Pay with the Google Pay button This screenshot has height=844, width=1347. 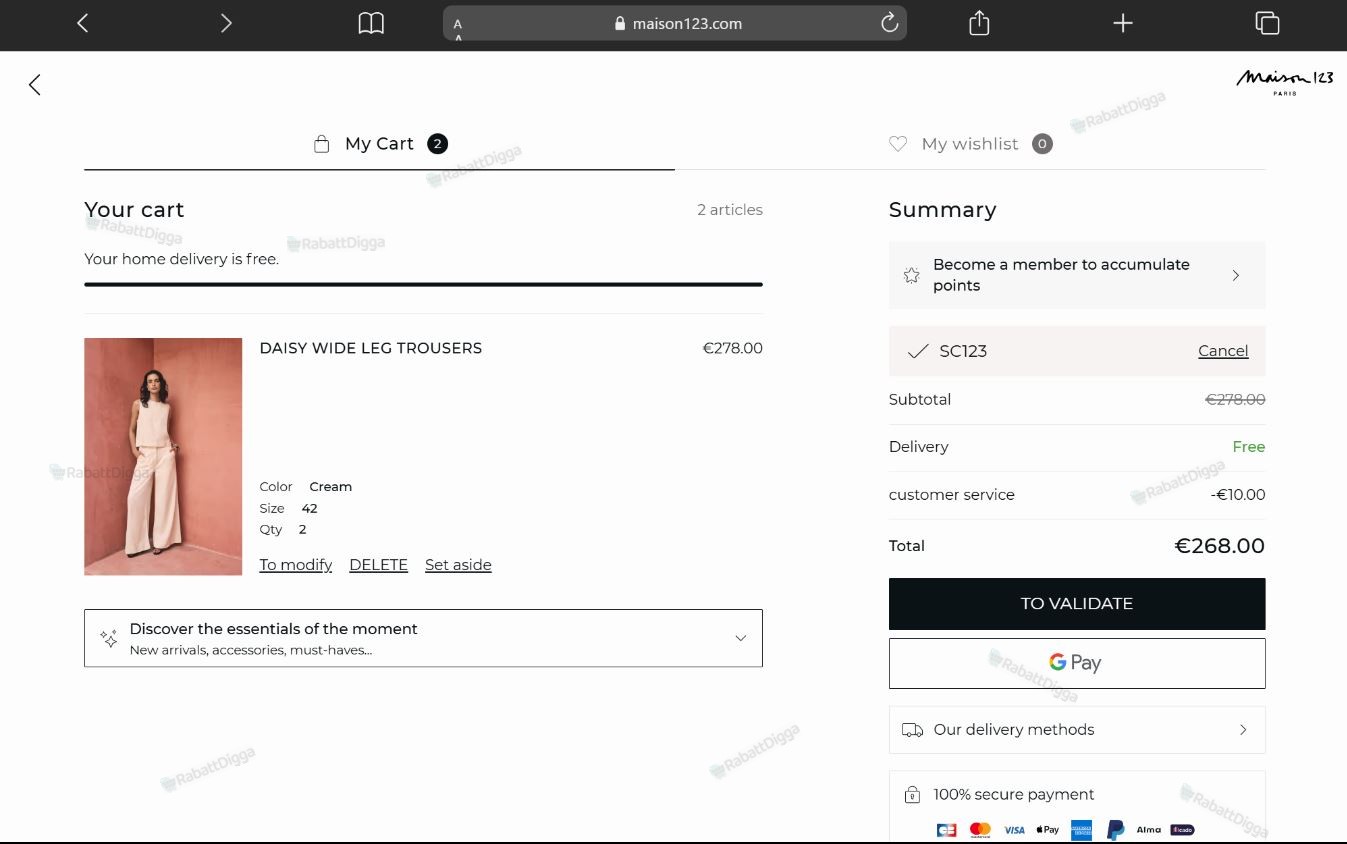click(1077, 663)
